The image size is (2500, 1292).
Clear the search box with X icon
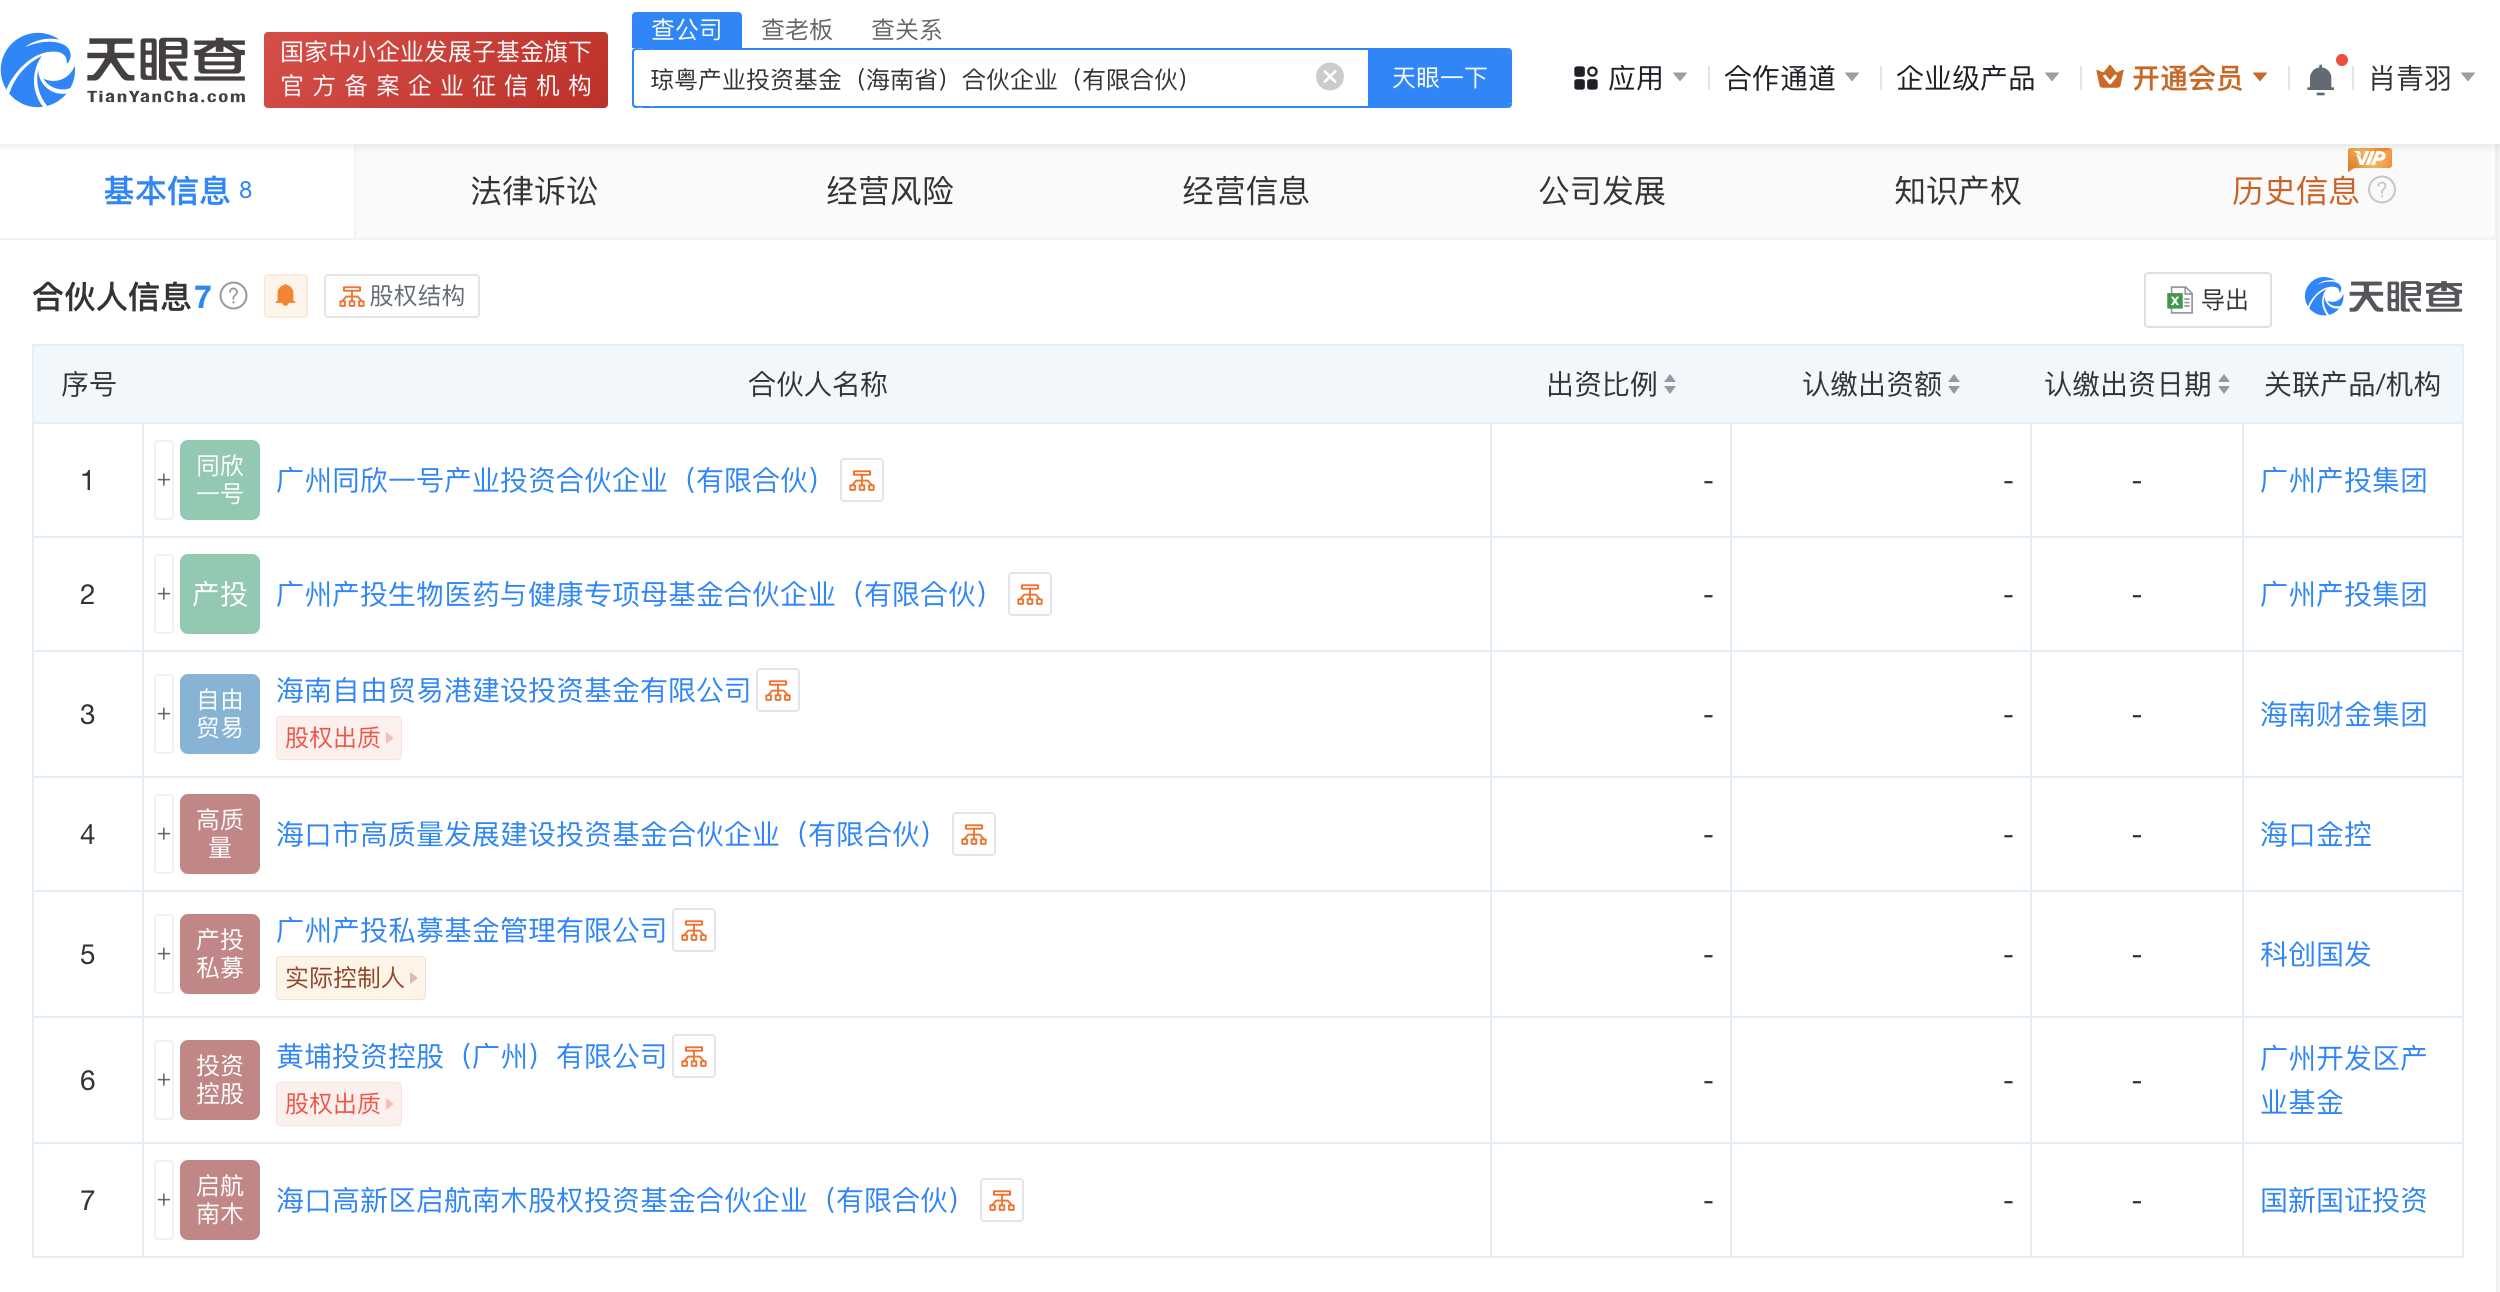pos(1329,77)
